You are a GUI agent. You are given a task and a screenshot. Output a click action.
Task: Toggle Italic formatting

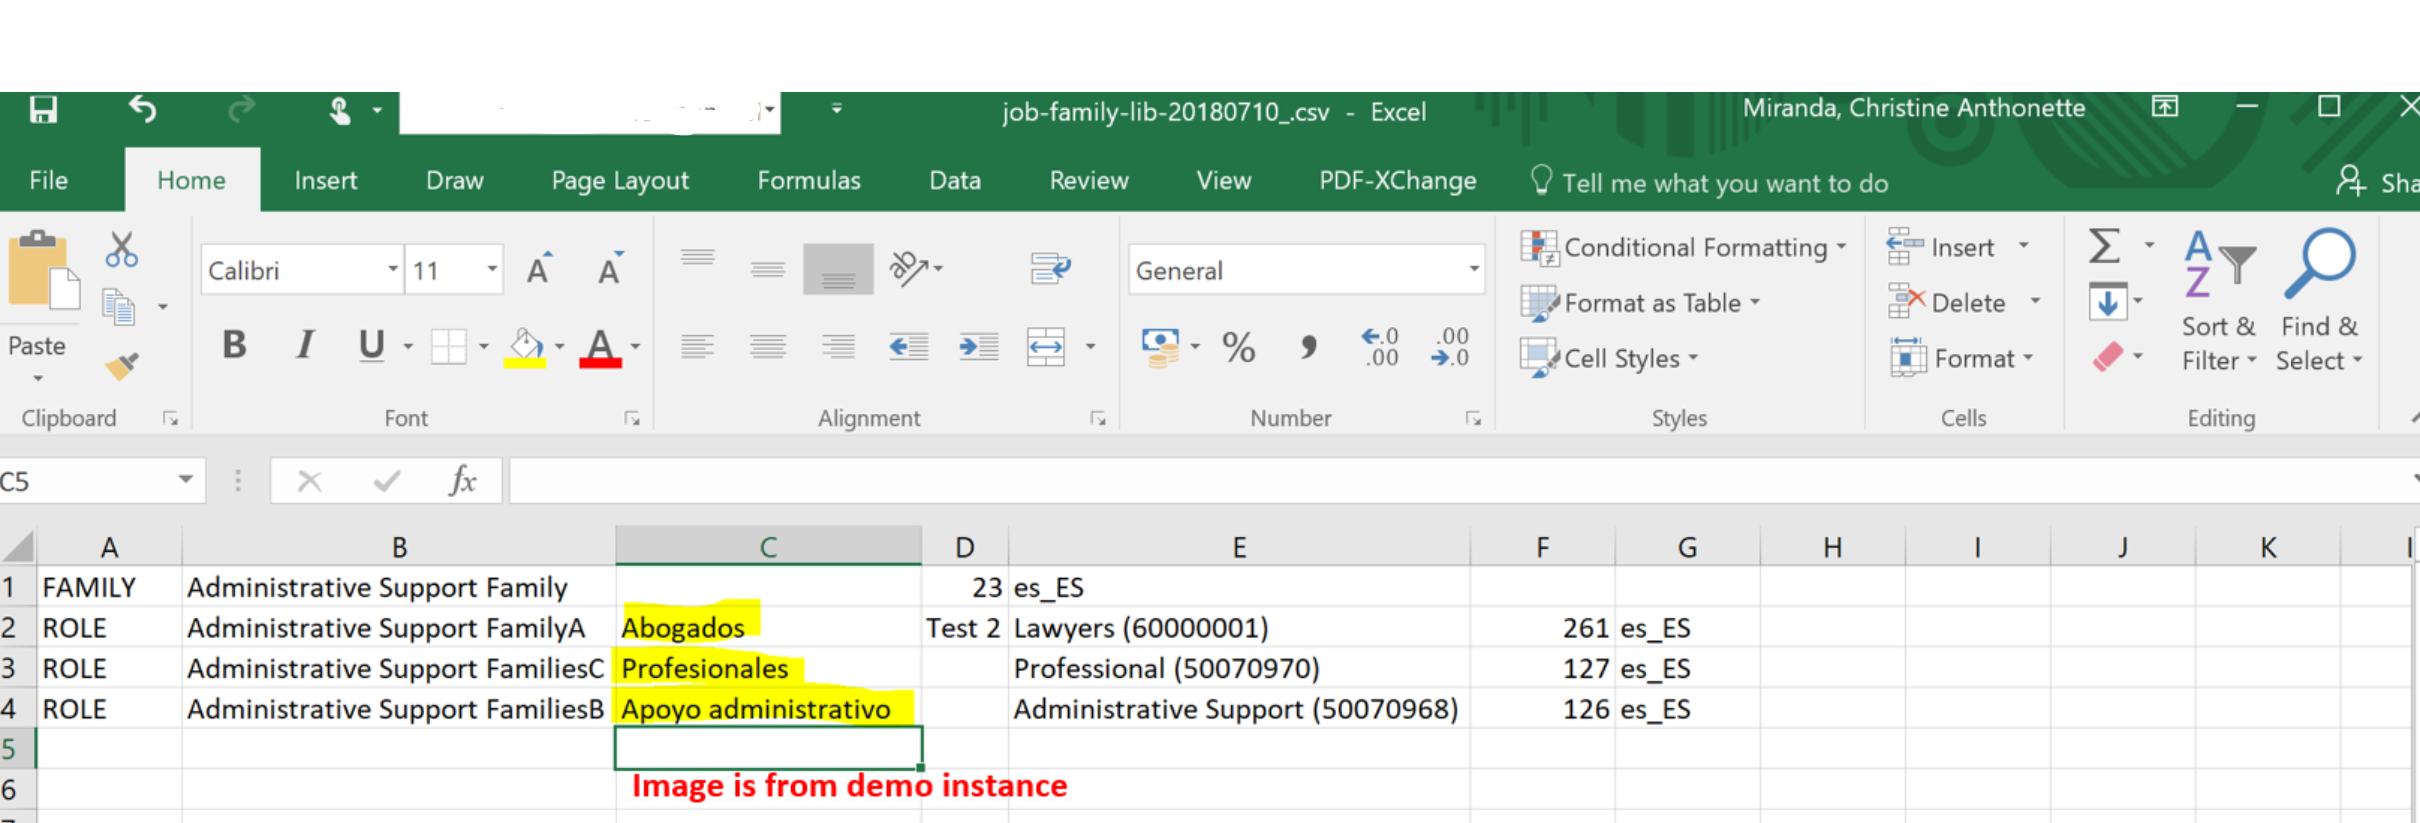(305, 345)
